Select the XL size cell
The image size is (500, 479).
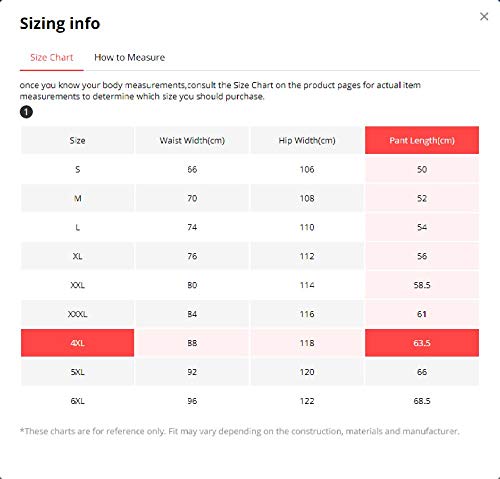77,256
